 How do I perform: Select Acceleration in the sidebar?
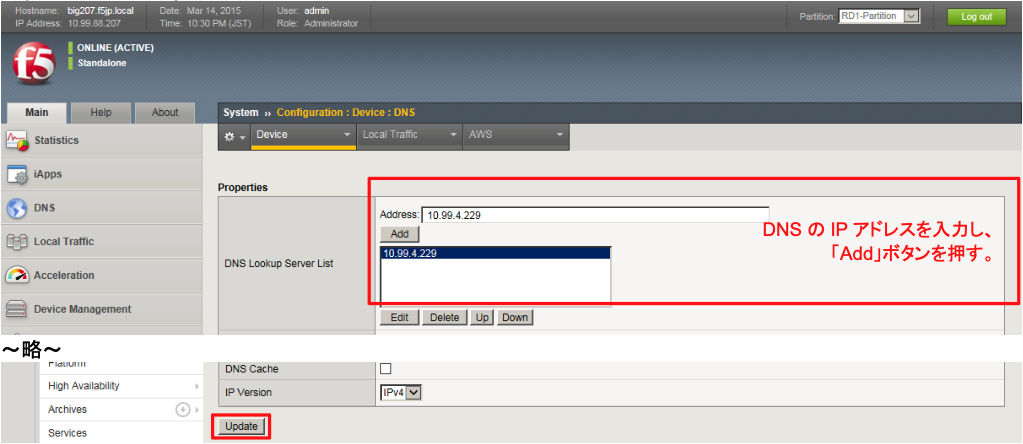click(64, 275)
